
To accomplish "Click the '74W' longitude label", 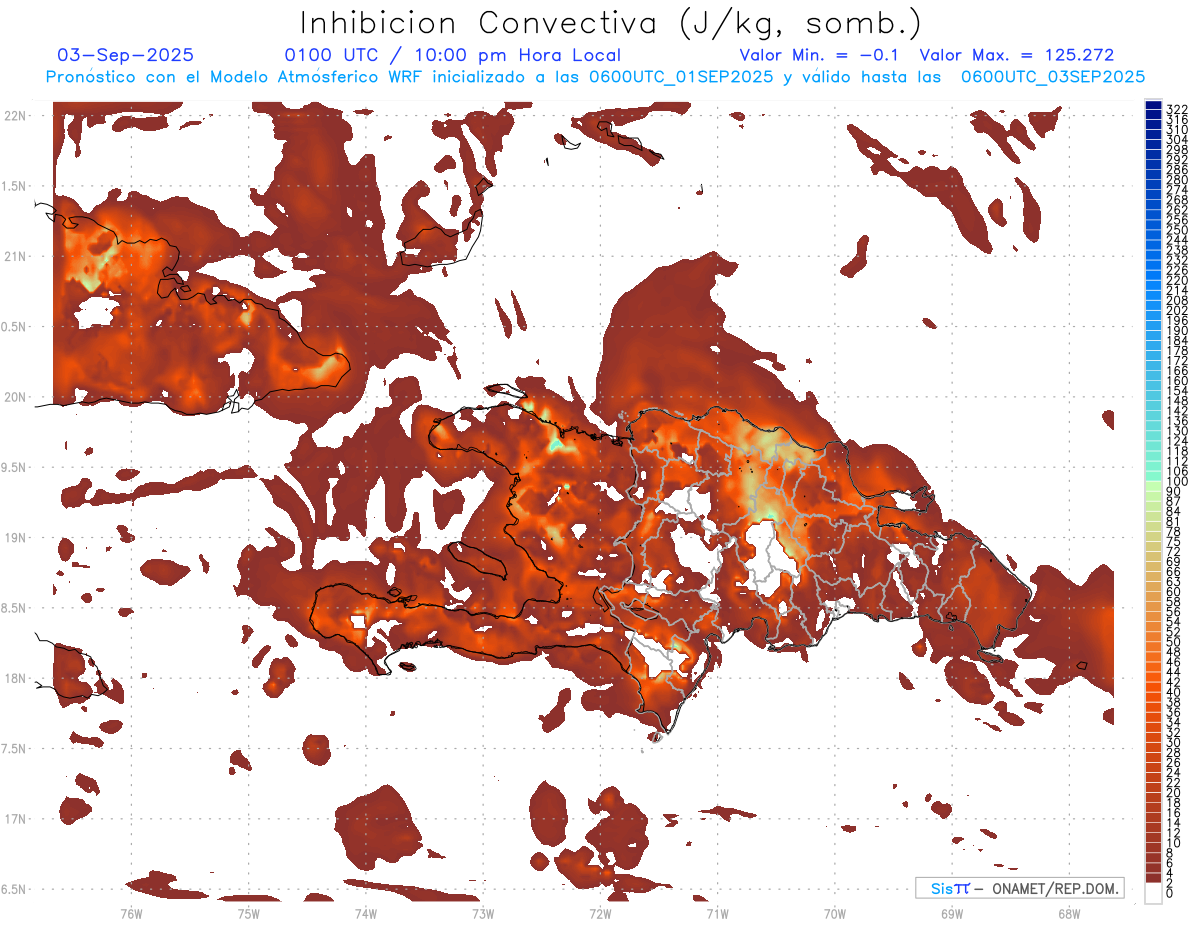I will tap(365, 913).
